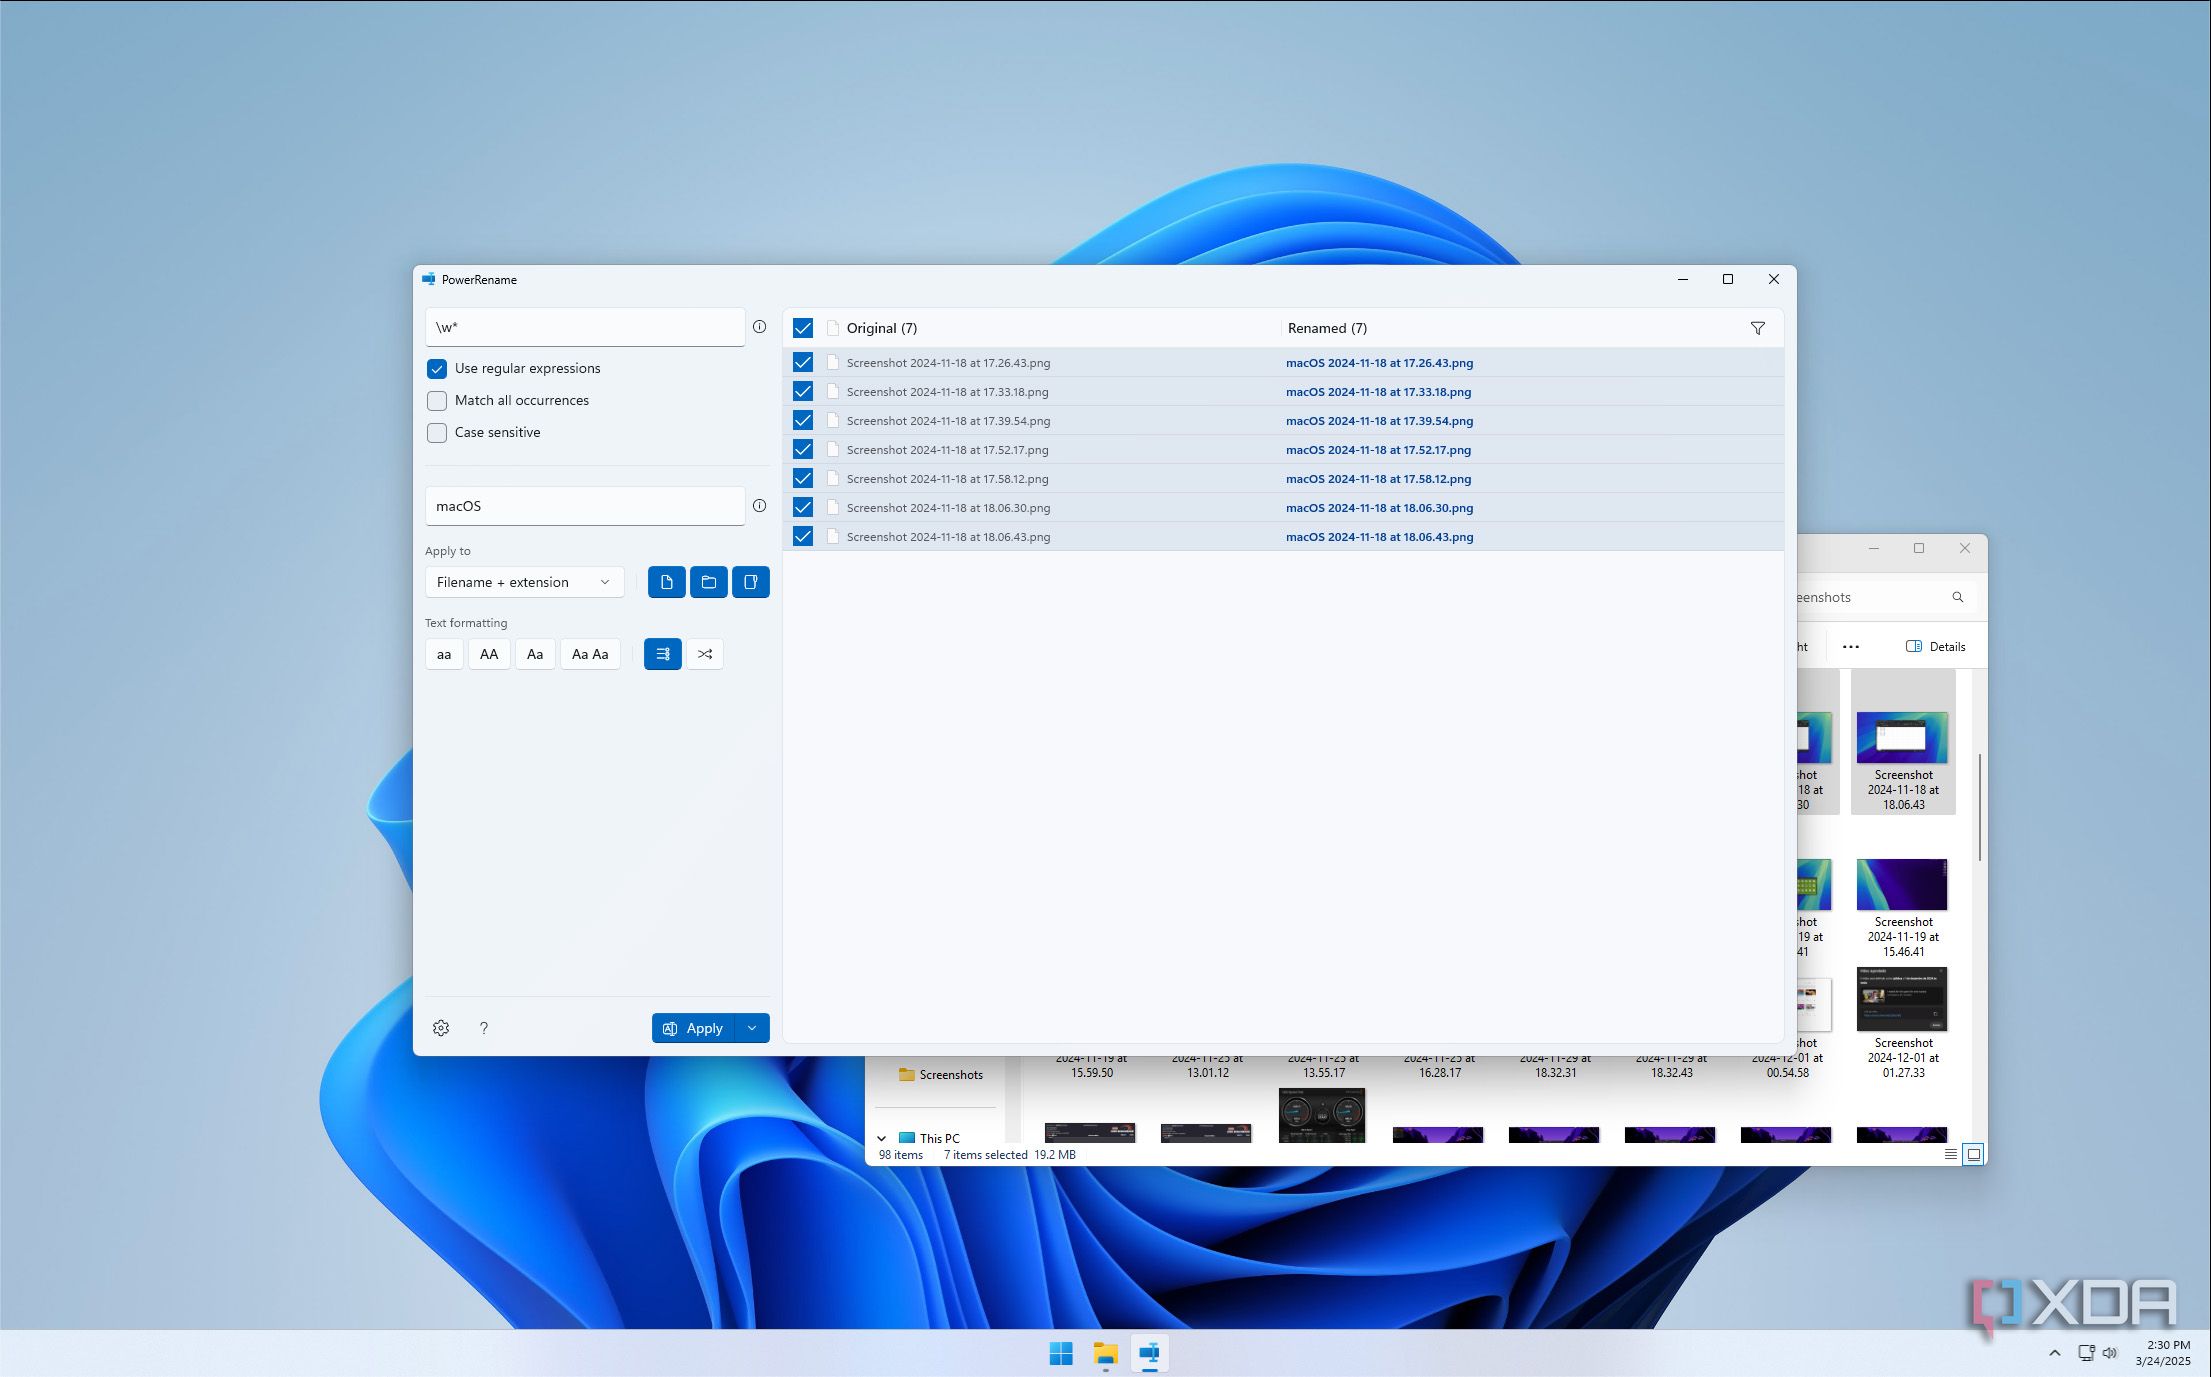
Task: Open PowerRename settings gear
Action: pos(441,1028)
